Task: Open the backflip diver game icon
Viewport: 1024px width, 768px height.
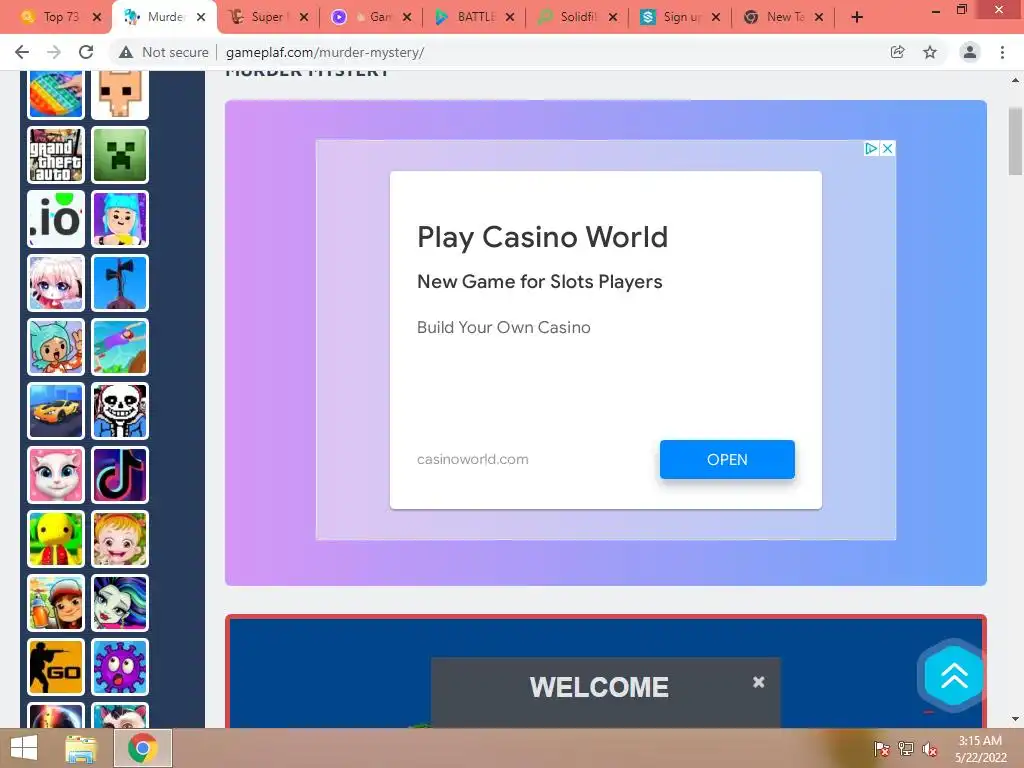Action: [120, 347]
